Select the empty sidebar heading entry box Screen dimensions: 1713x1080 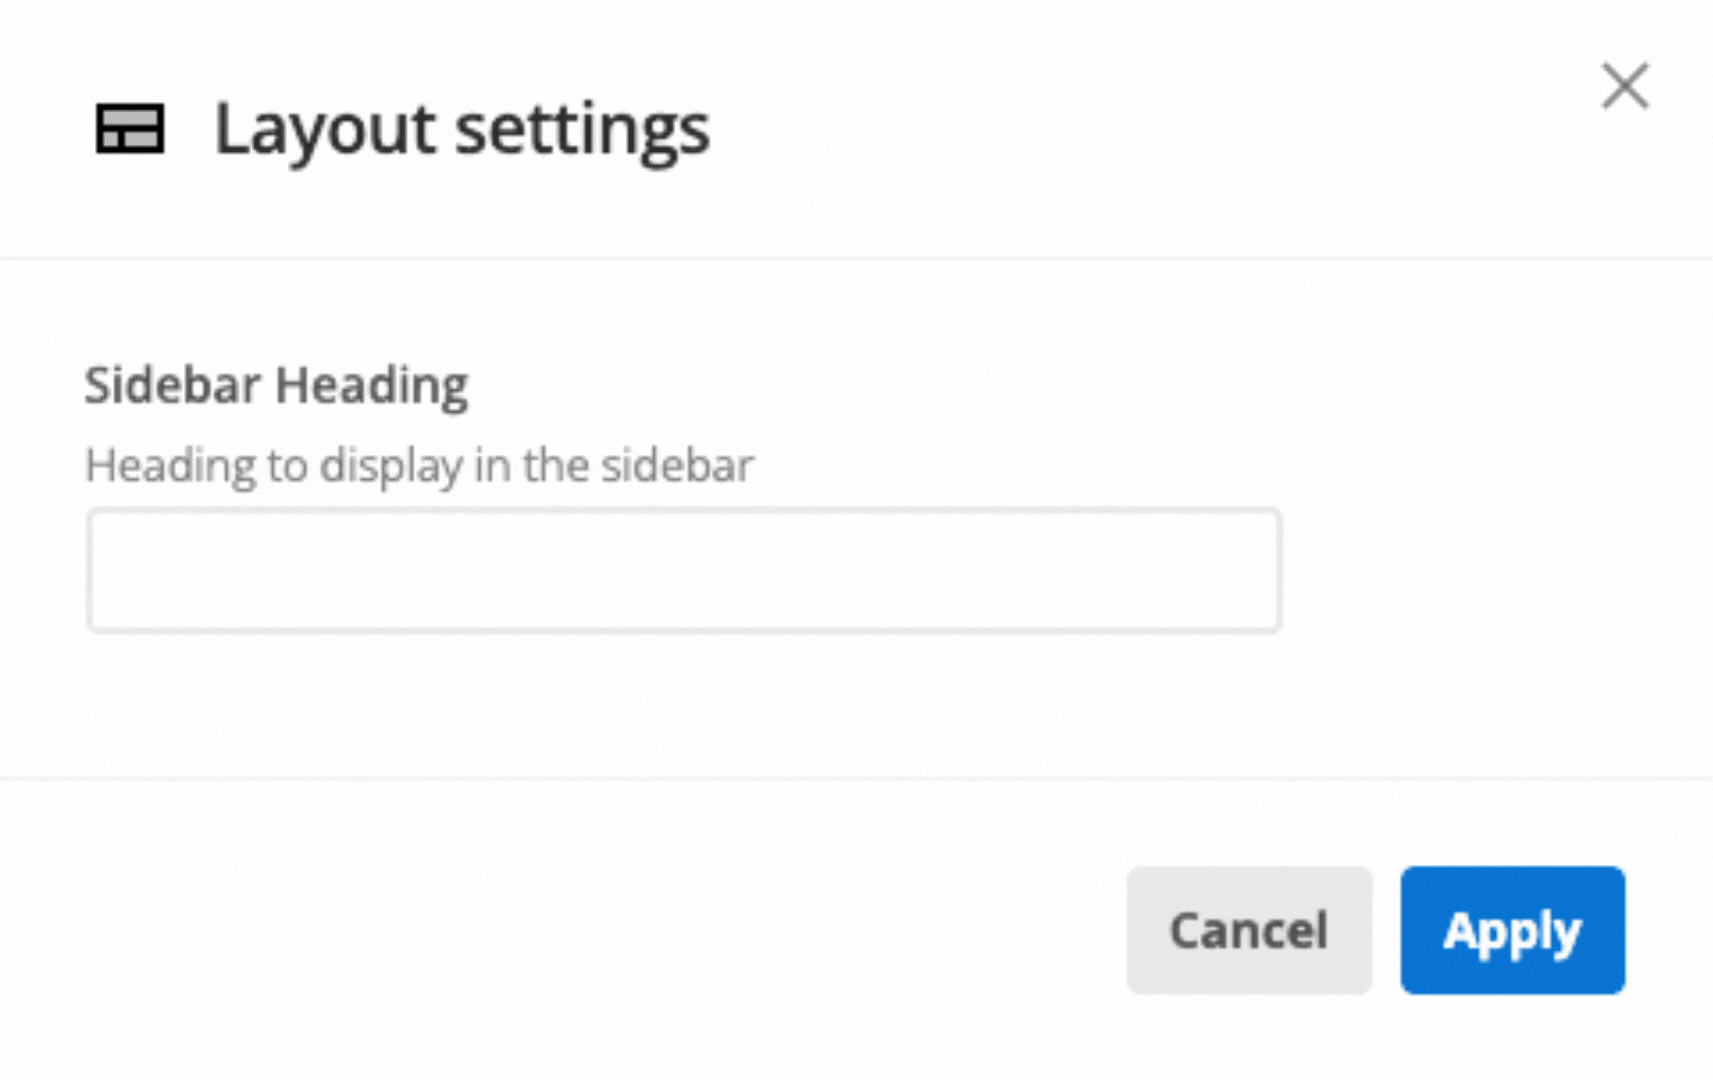coord(683,570)
